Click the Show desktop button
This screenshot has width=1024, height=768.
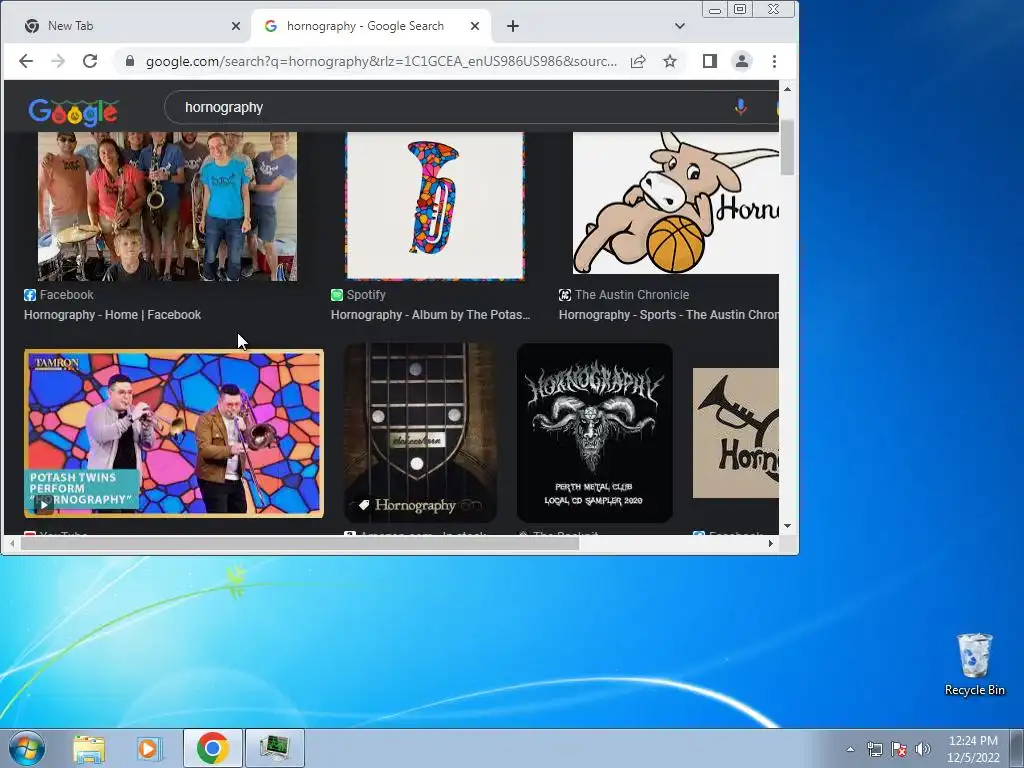pyautogui.click(x=1017, y=748)
